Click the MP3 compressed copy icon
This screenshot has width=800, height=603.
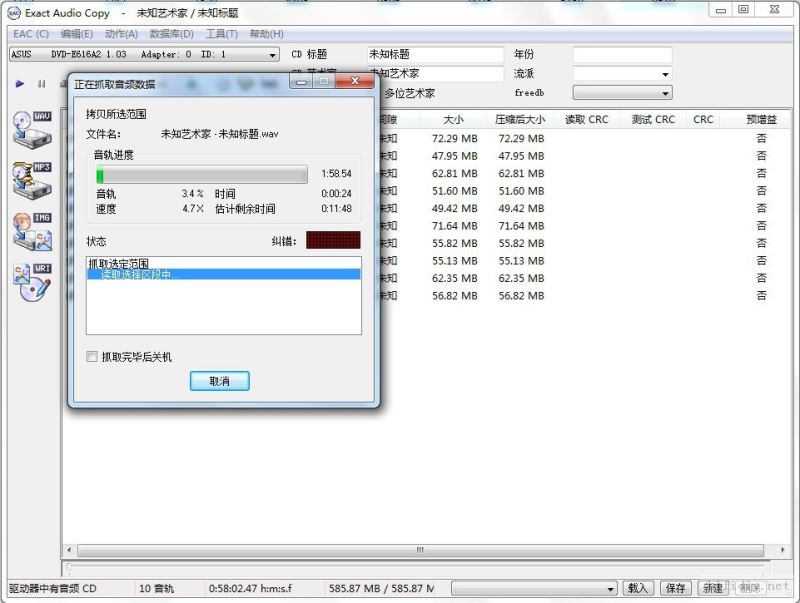click(x=32, y=180)
